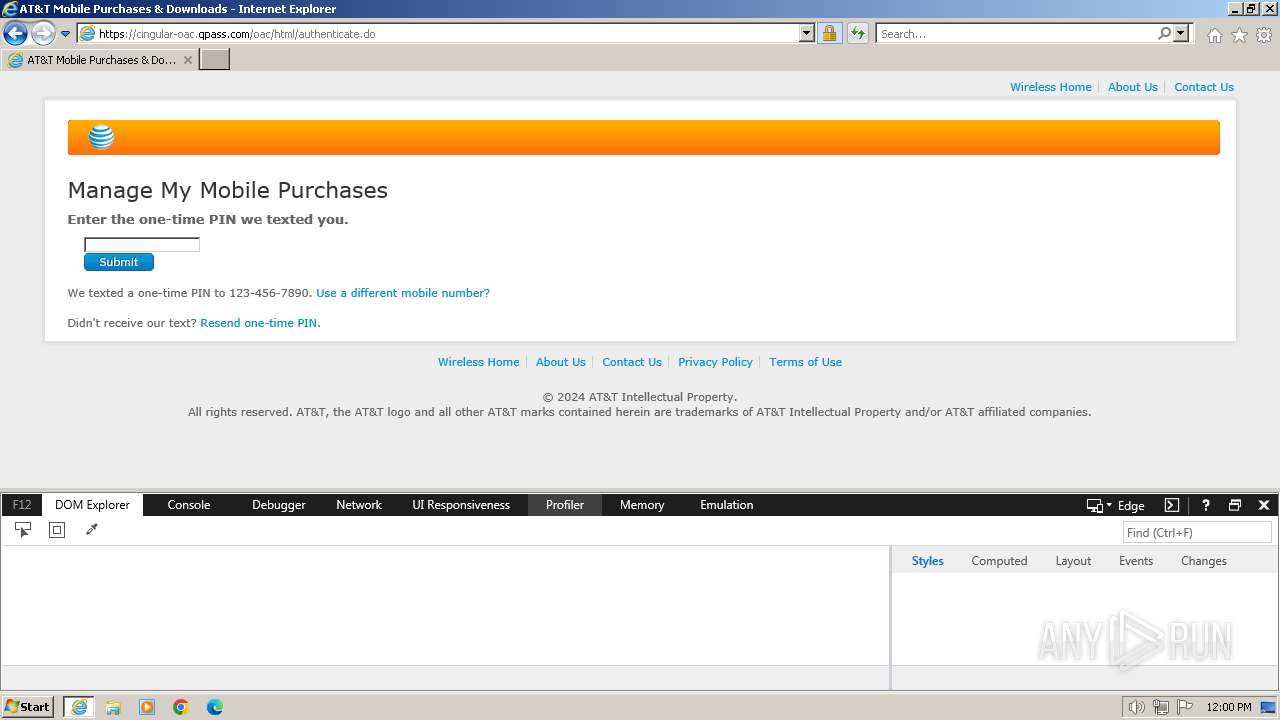Go forward with the browser Forward arrow
Image resolution: width=1280 pixels, height=720 pixels.
[x=43, y=33]
